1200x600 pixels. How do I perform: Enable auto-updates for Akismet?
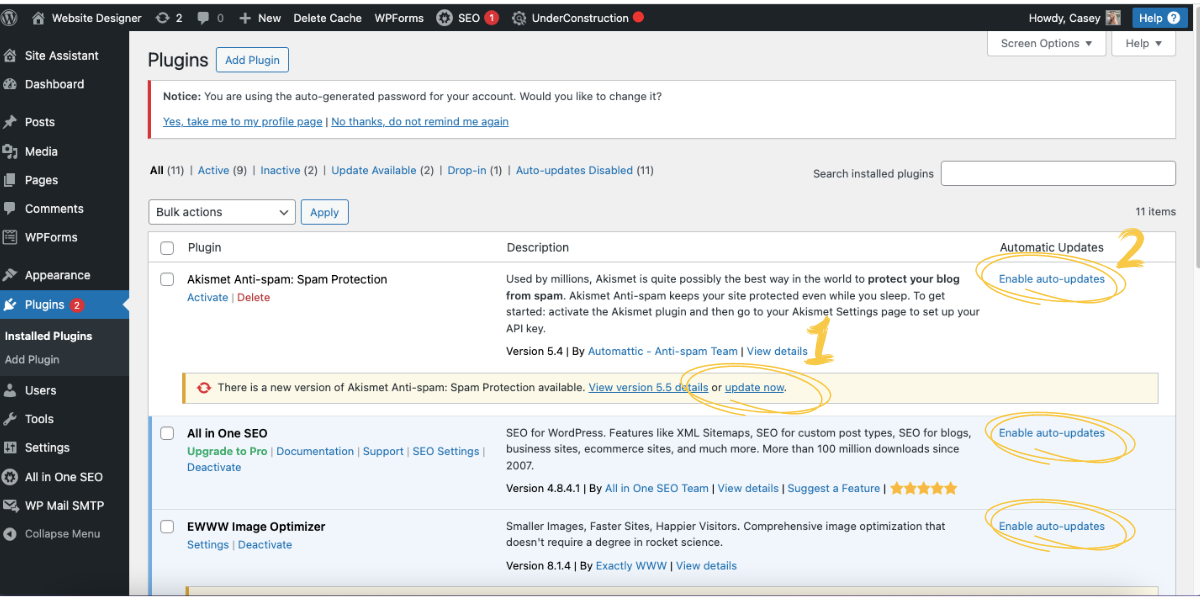(x=1052, y=279)
